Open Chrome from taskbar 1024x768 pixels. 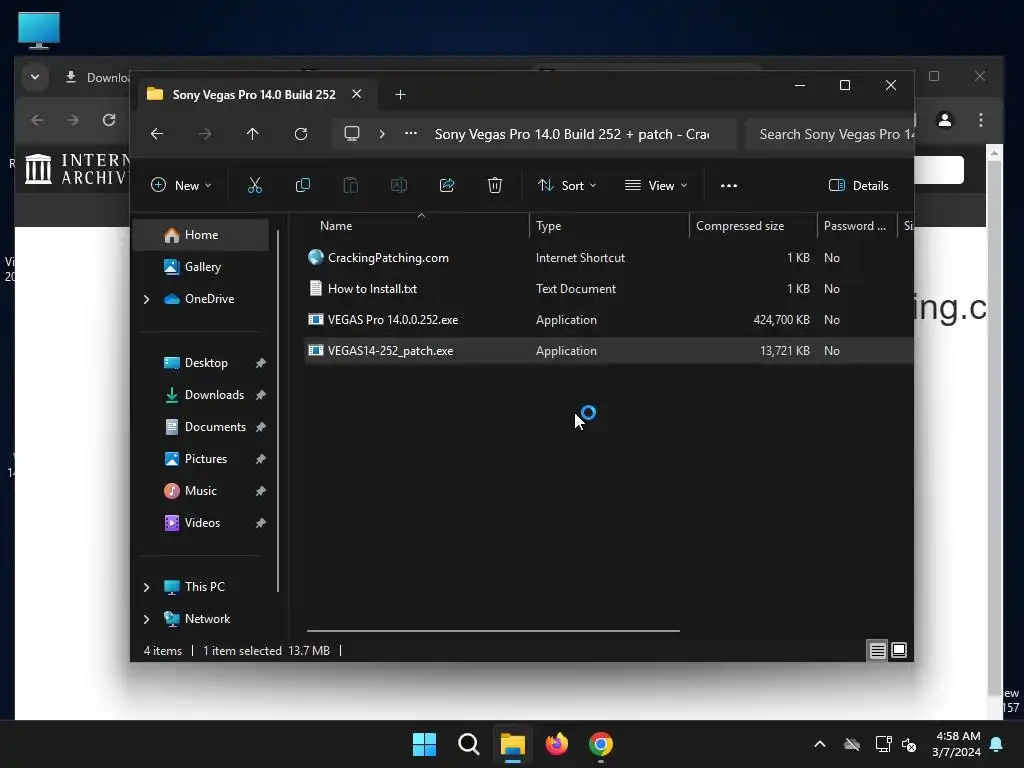(601, 744)
